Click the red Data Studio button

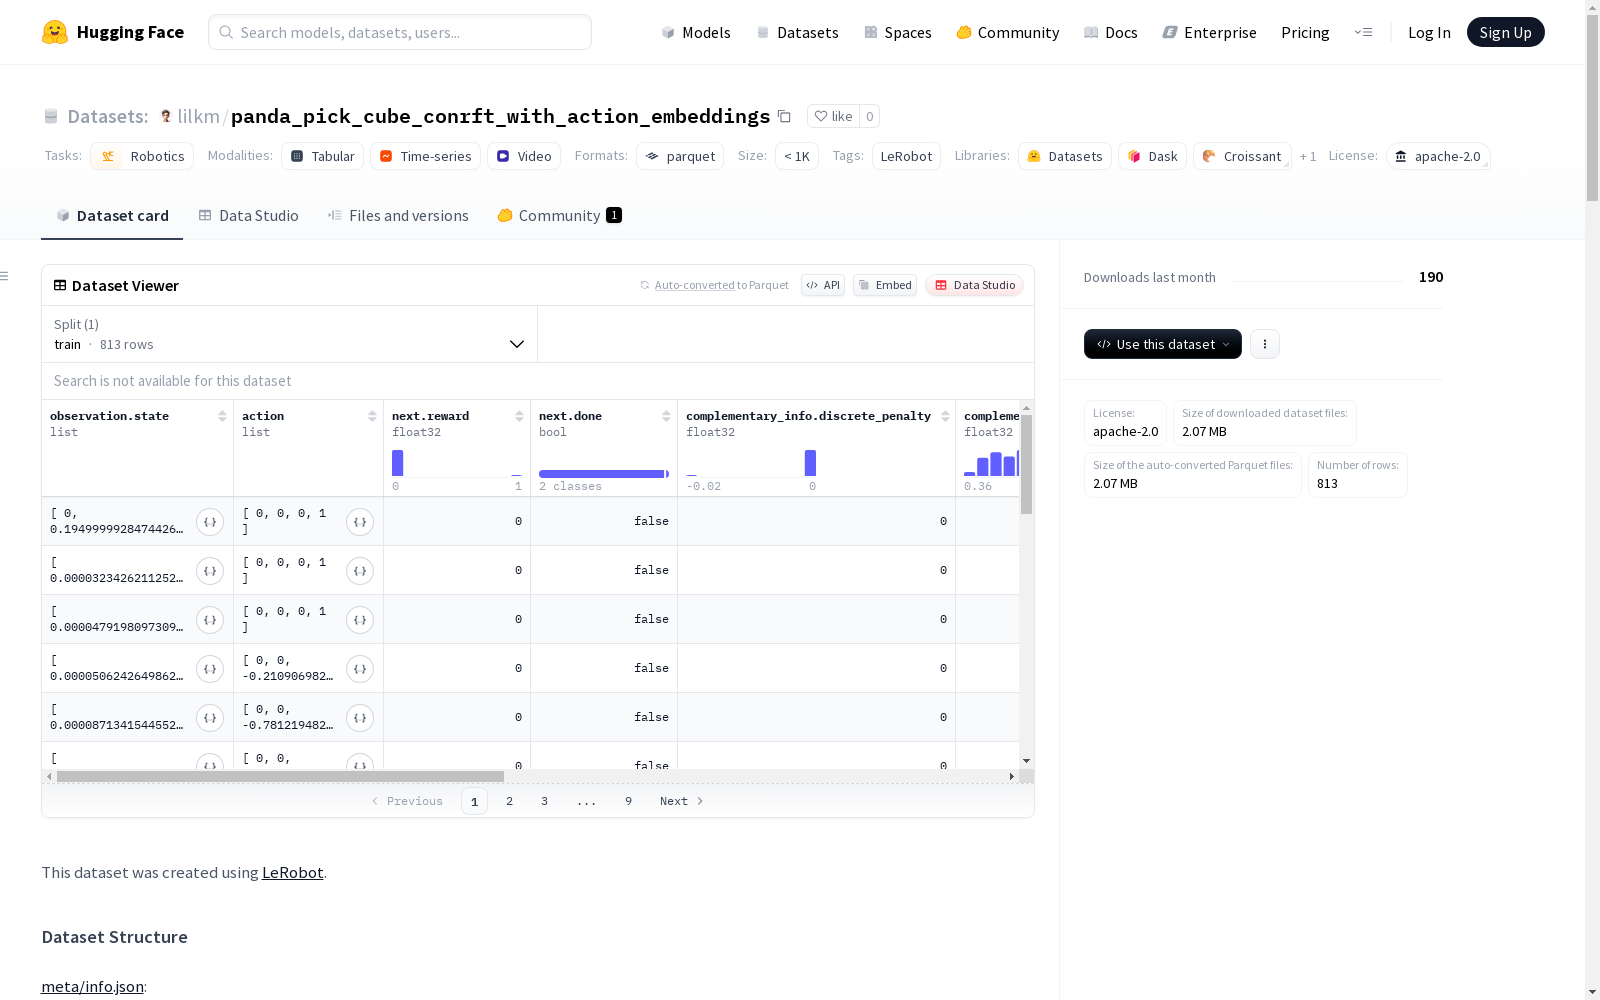click(974, 285)
